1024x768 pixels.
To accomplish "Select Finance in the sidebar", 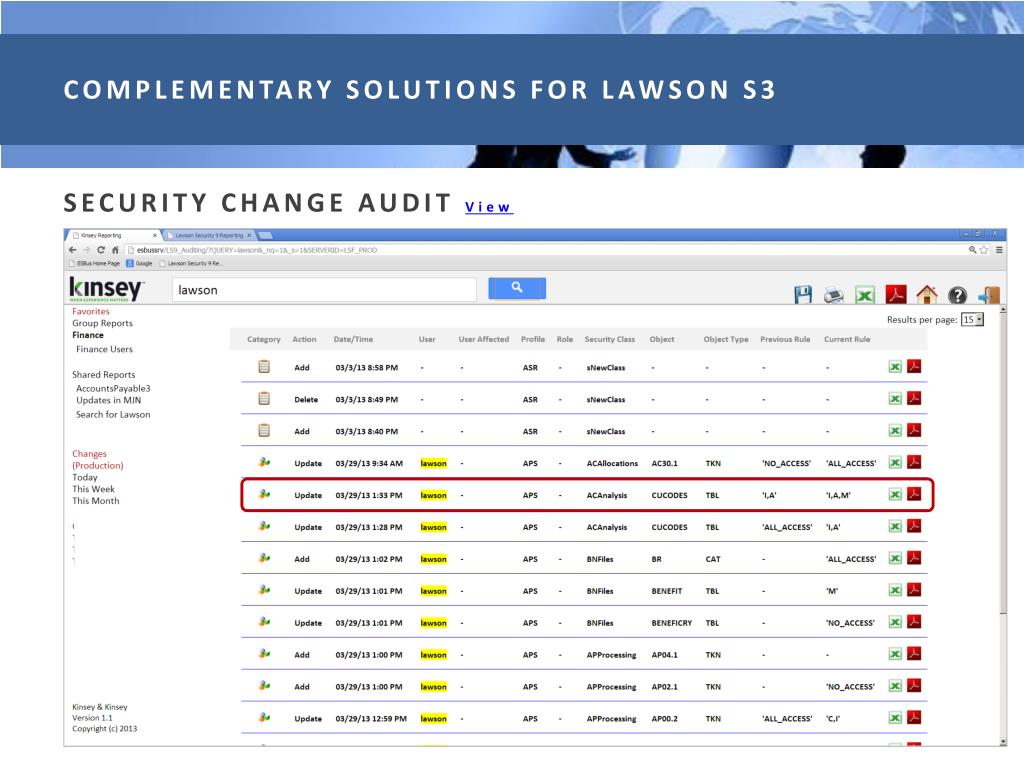I will [x=88, y=335].
